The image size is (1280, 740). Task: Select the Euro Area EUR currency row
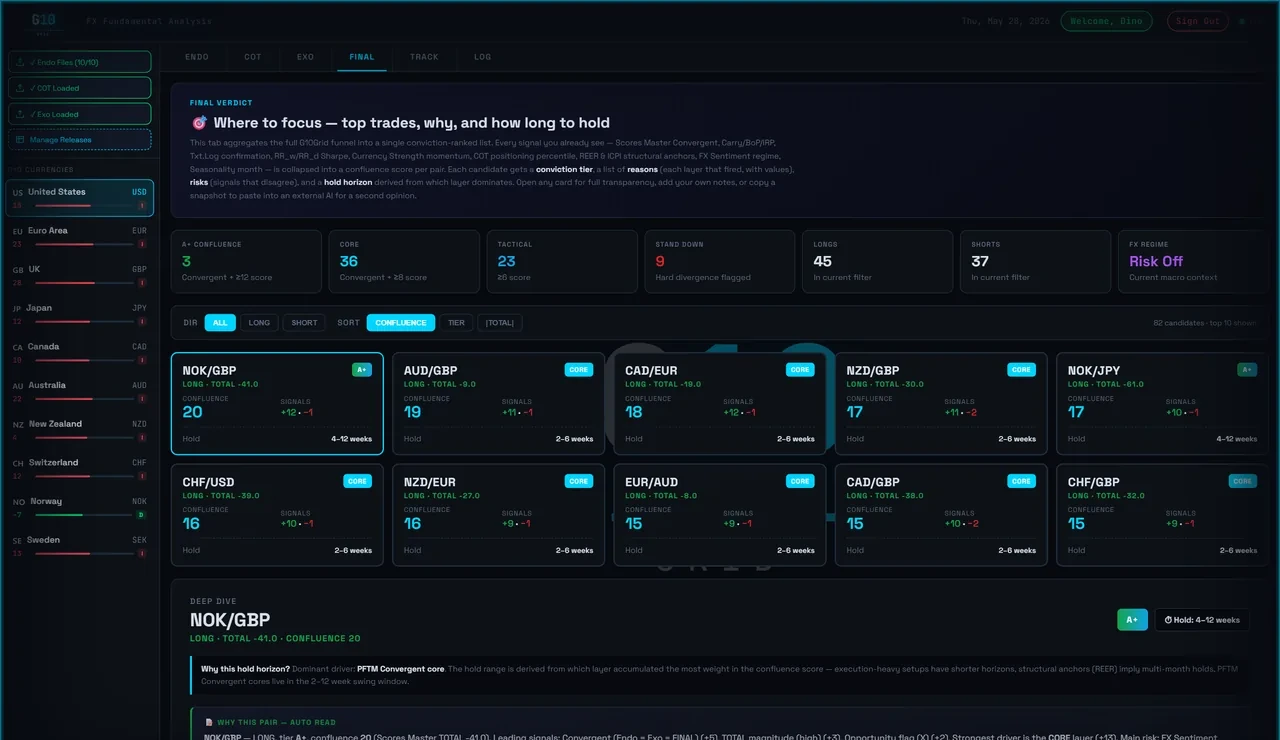(x=80, y=236)
